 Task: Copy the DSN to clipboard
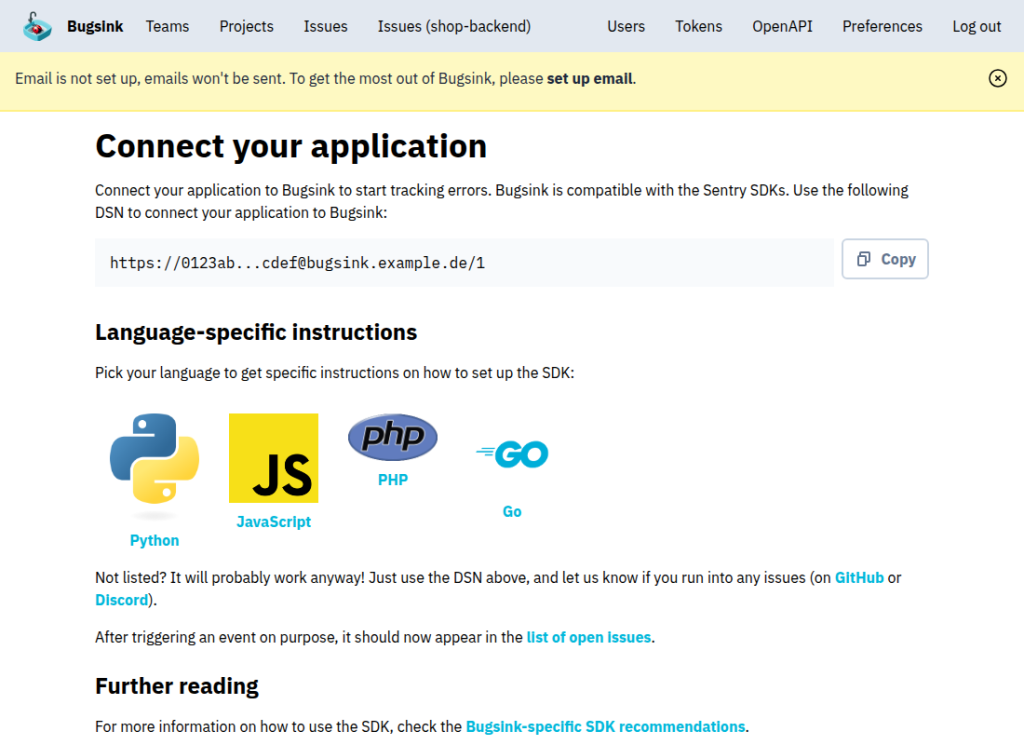(x=885, y=259)
